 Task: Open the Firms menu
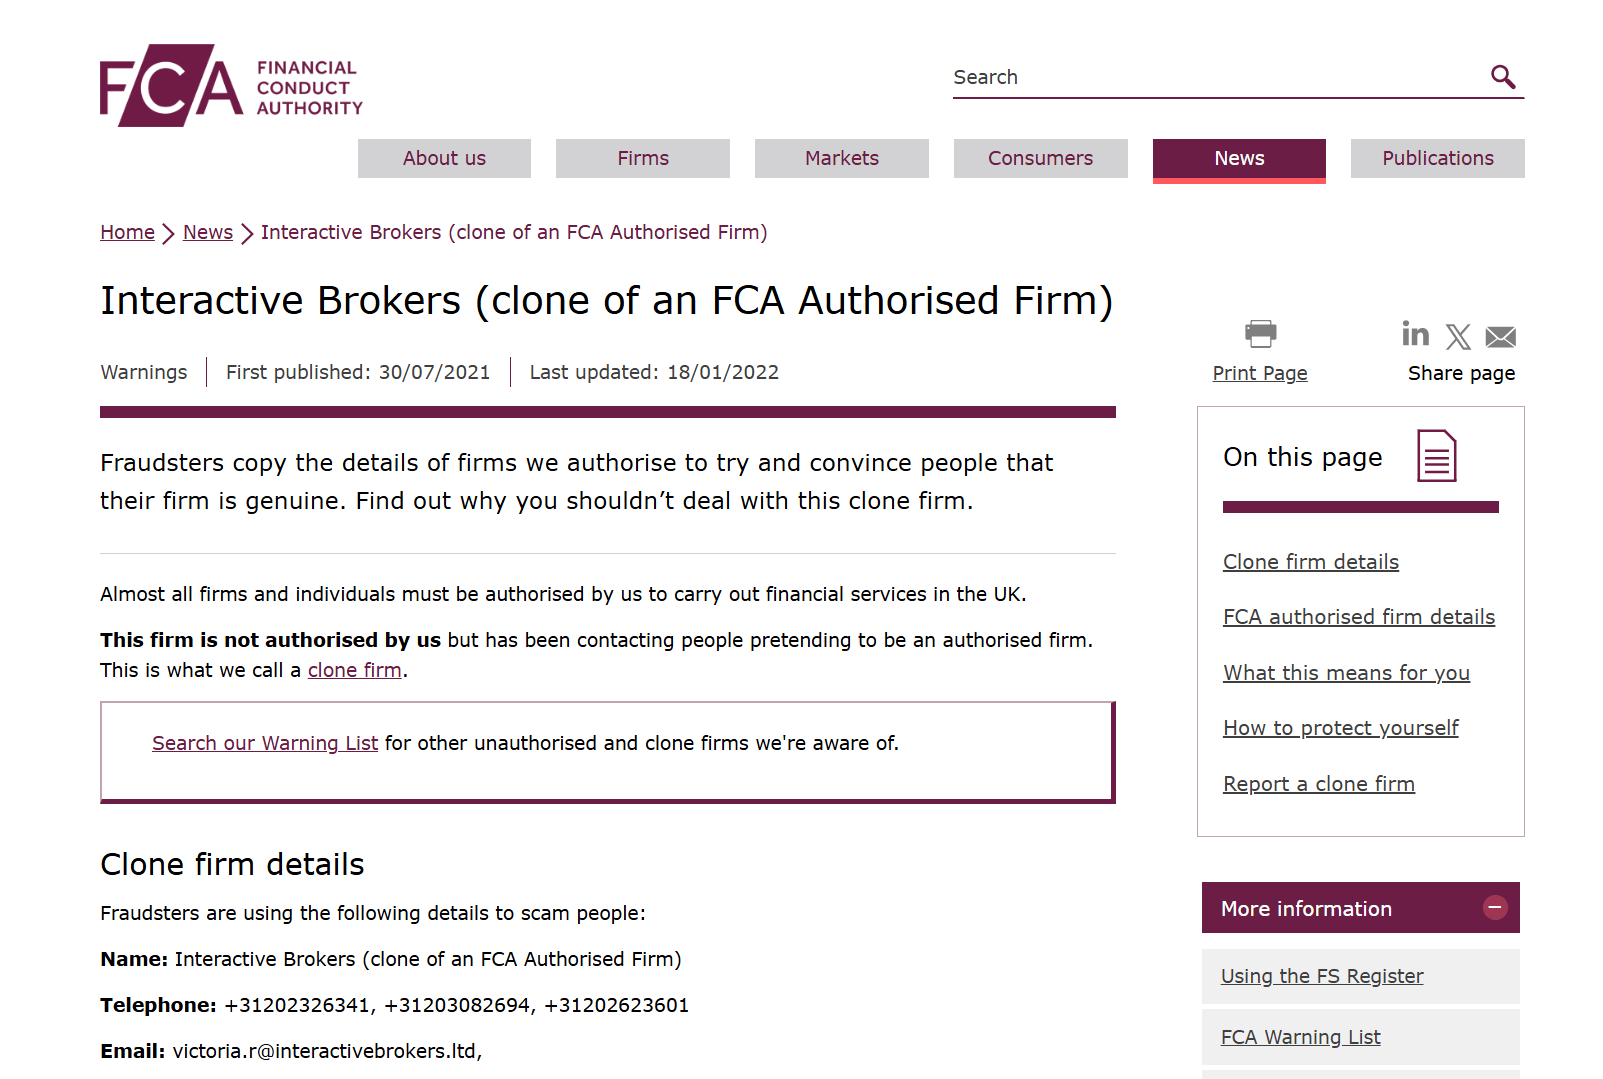click(643, 158)
